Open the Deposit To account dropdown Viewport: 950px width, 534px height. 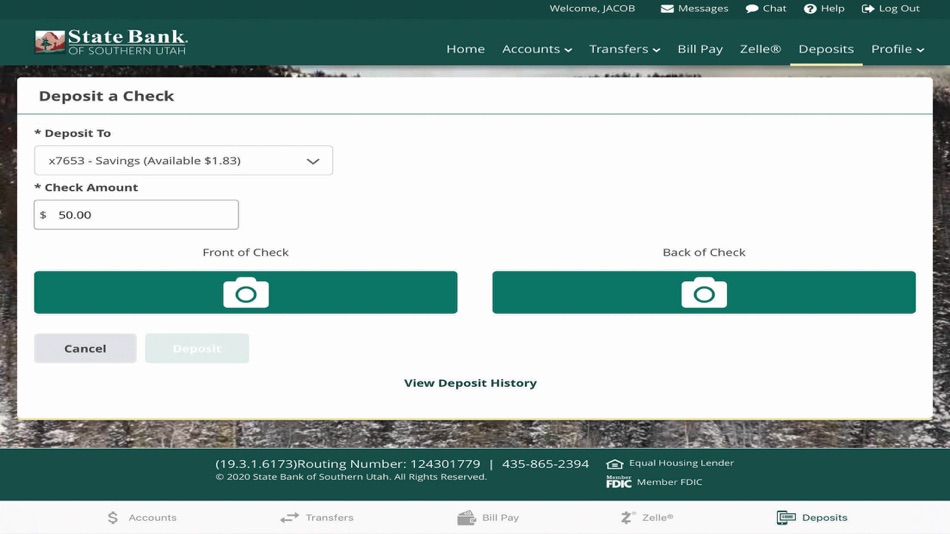[x=184, y=161]
